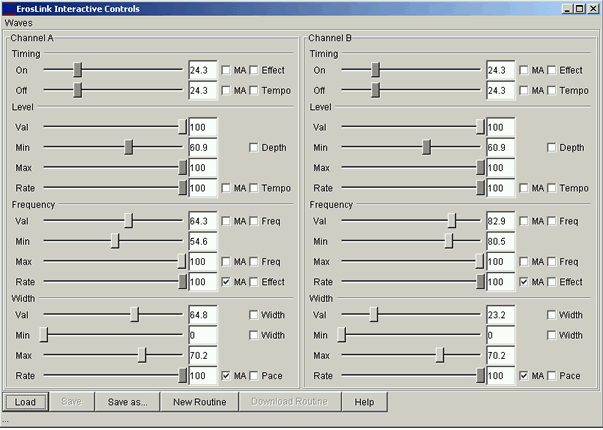Check Width box for Channel B Width Val
This screenshot has height=430, width=603.
551,315
